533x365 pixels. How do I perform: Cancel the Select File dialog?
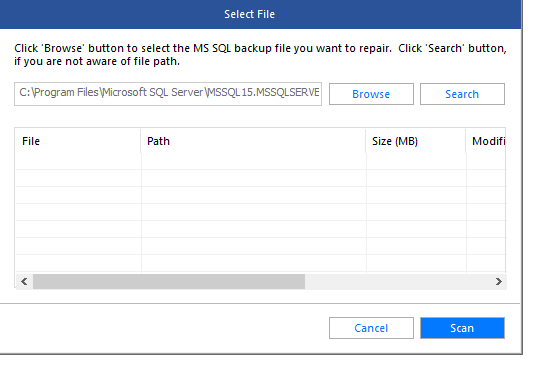click(371, 328)
